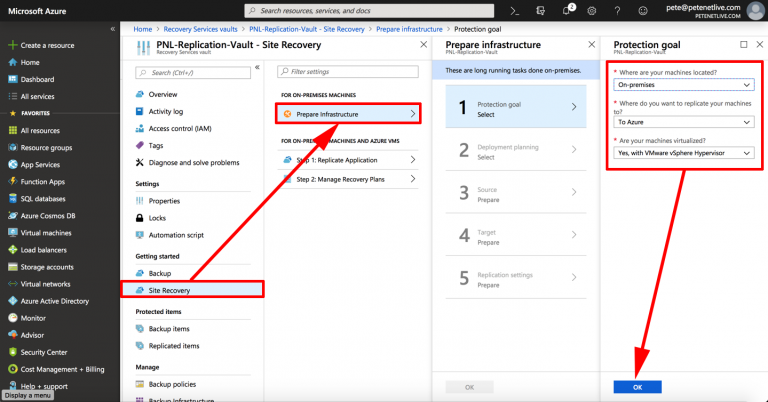The width and height of the screenshot is (768, 402).
Task: Open Prepare Infrastructure row
Action: (x=348, y=114)
